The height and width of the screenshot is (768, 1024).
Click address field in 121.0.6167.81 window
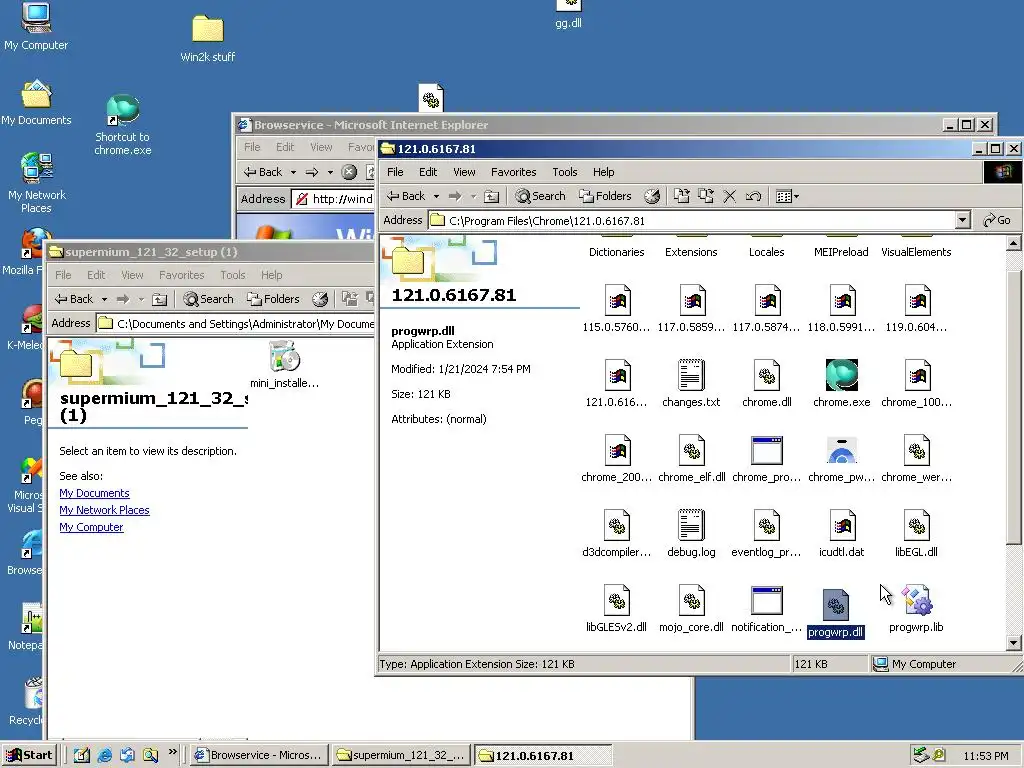coord(691,220)
